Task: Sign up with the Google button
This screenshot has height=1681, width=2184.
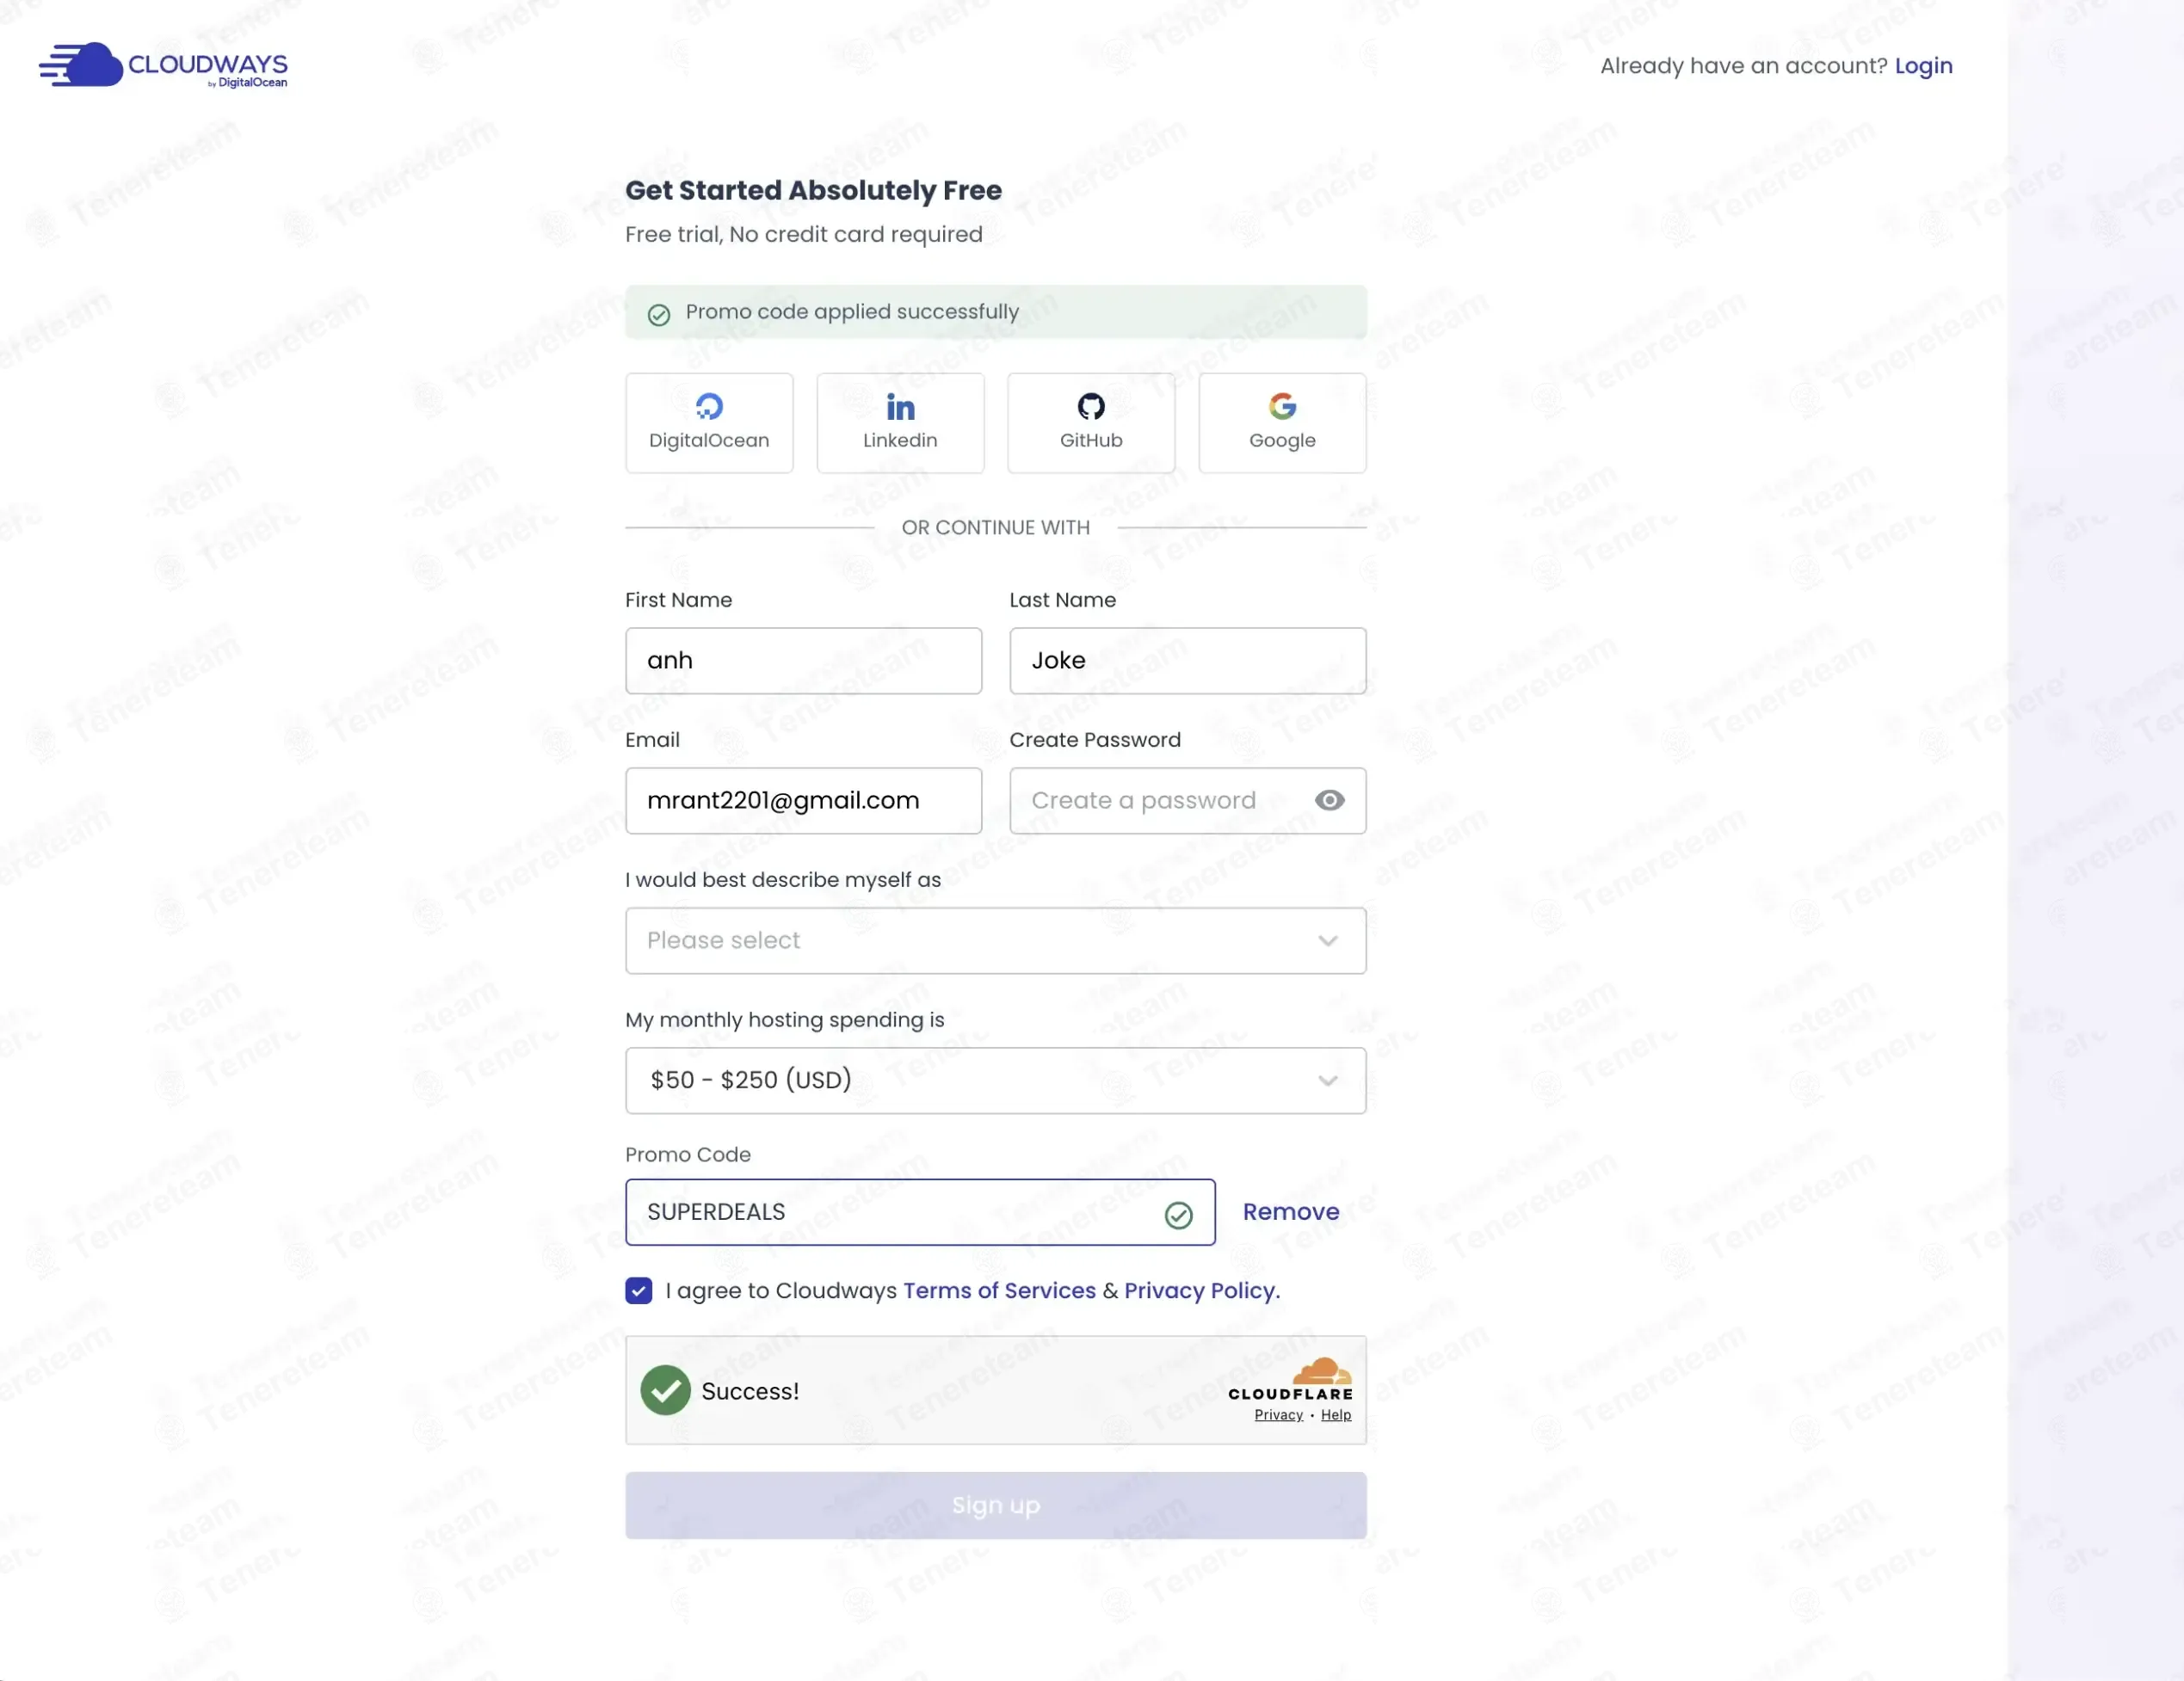Action: click(x=1282, y=423)
